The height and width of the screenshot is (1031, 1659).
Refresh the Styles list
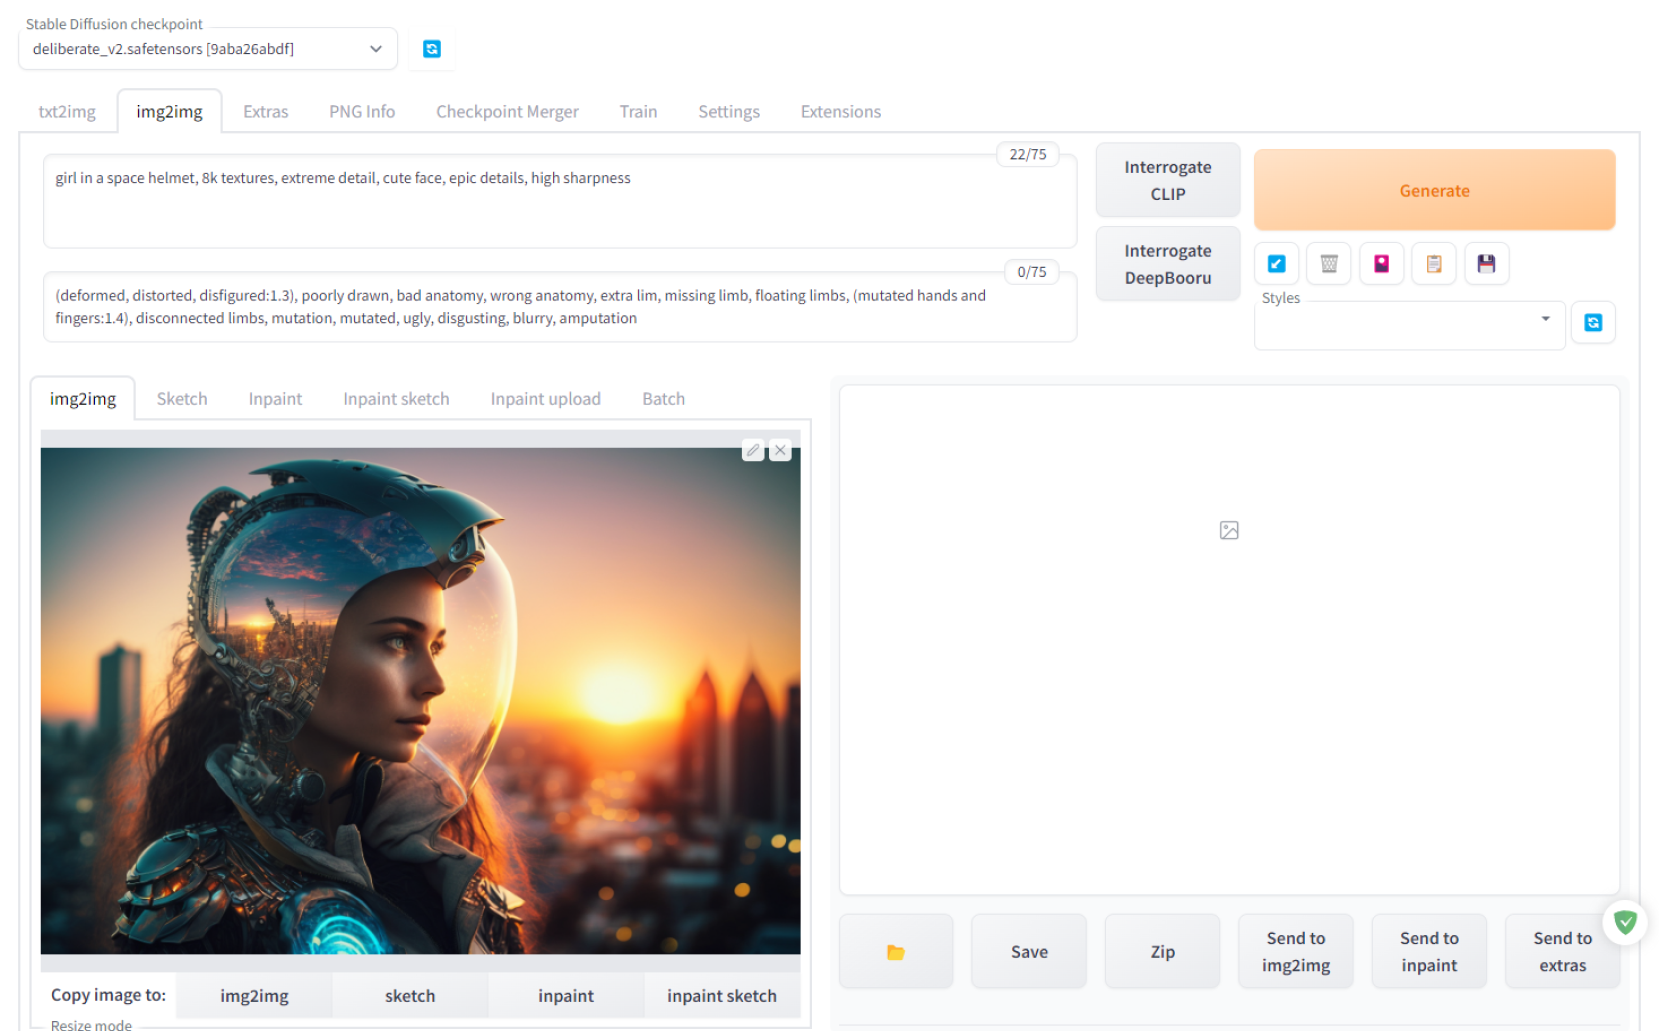[x=1593, y=322]
